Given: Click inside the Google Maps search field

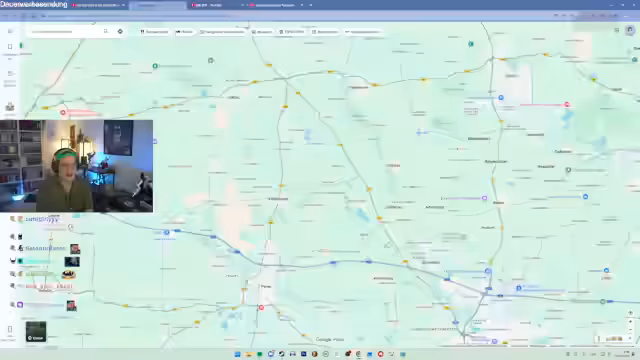Looking at the screenshot, I should (x=65, y=31).
